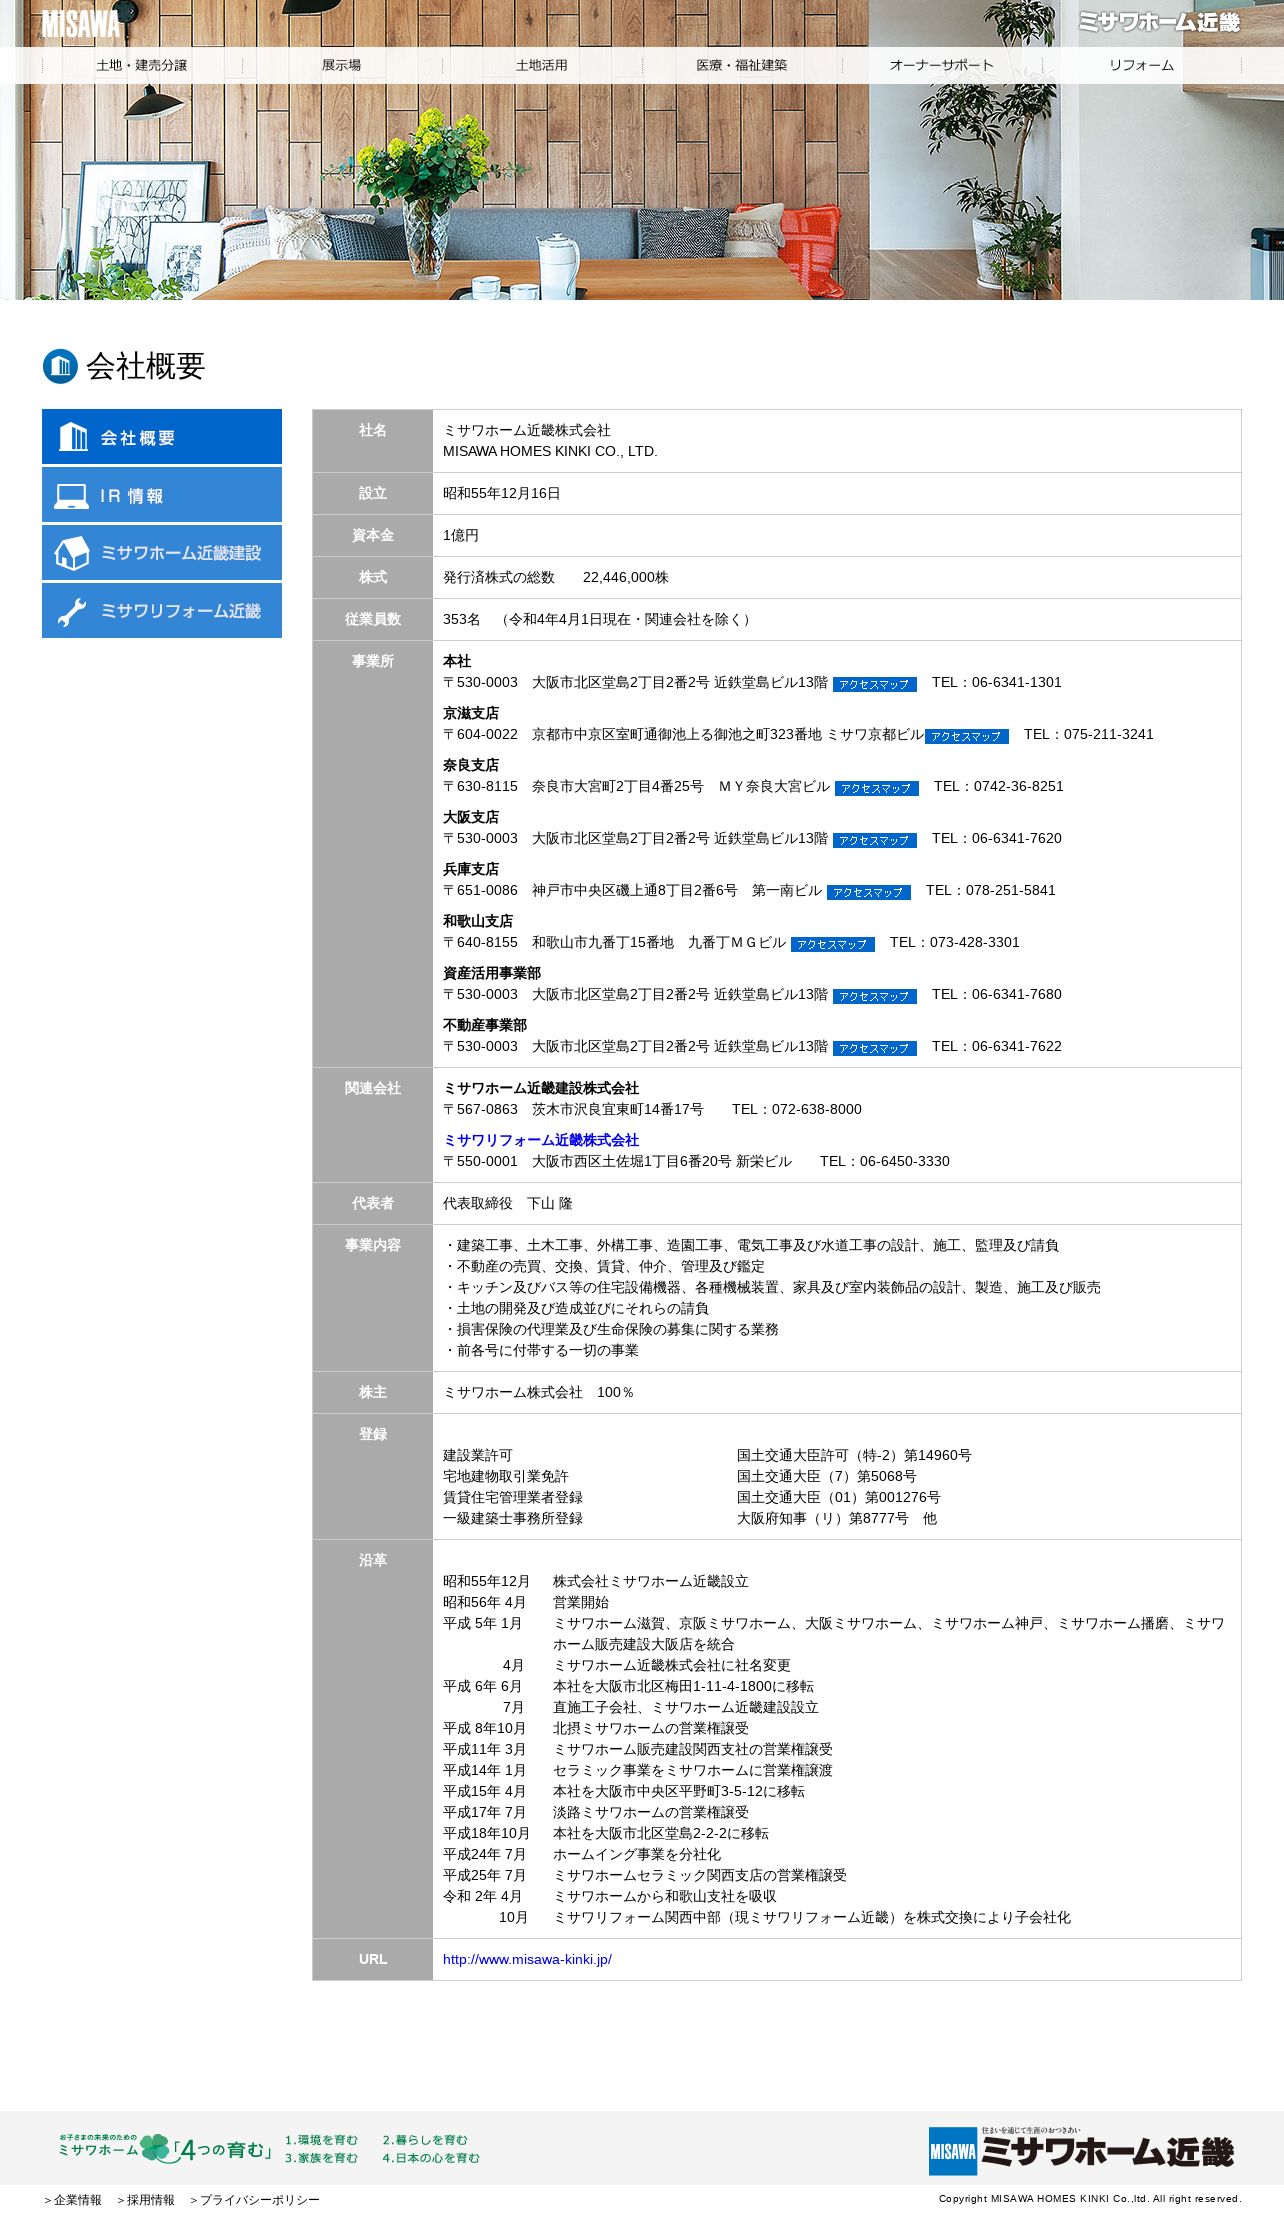Click the 代表取締役 下山 隆 text
1284x2230 pixels.
tap(508, 1203)
